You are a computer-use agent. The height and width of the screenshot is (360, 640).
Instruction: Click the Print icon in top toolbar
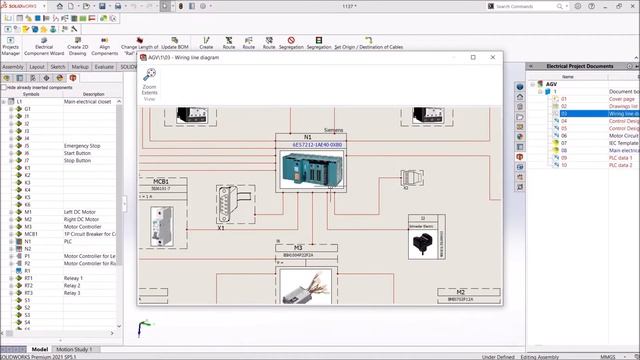[x=118, y=6]
